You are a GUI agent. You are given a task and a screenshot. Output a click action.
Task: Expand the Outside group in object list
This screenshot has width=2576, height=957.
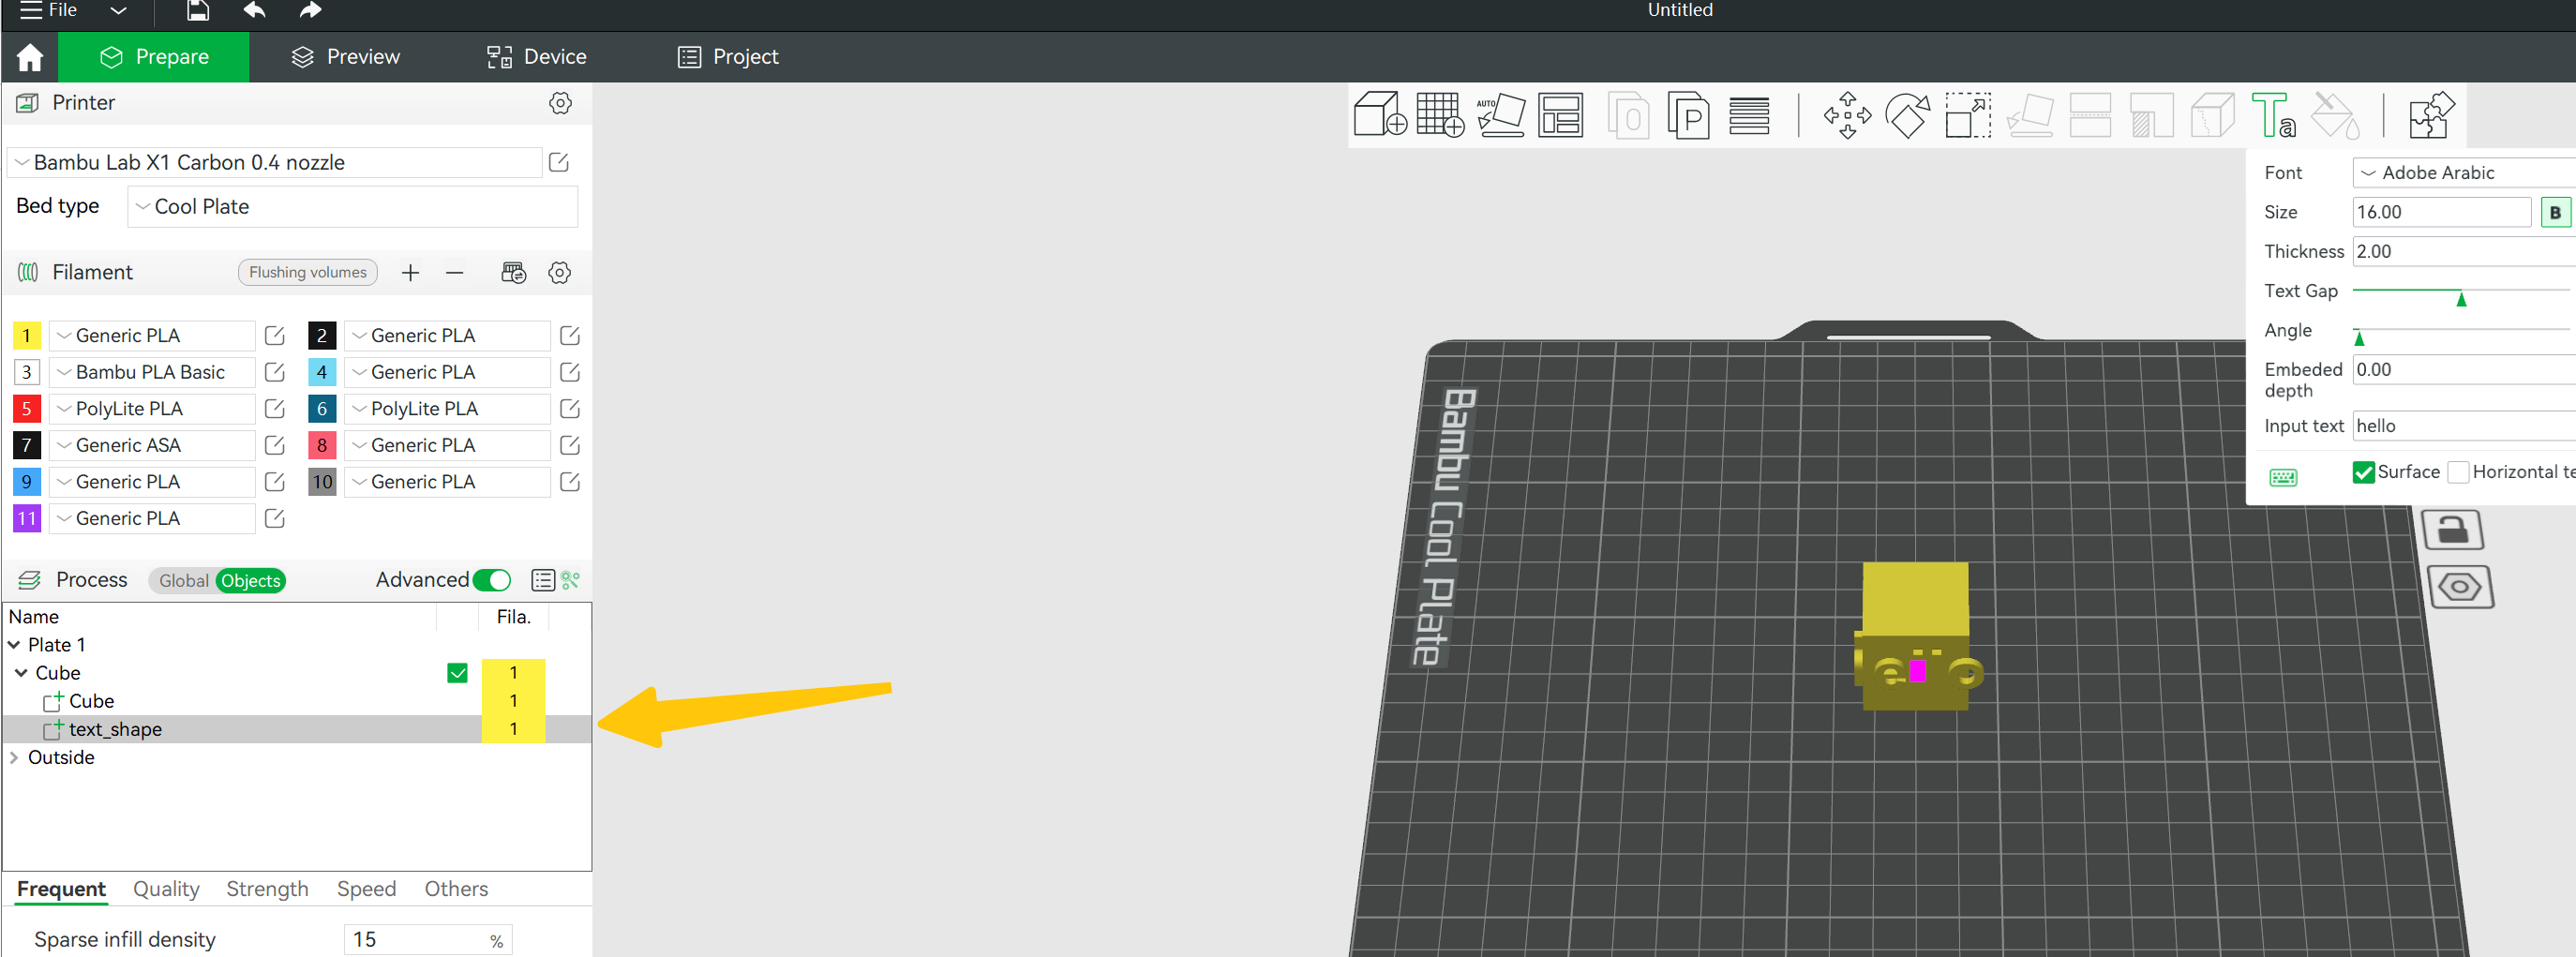15,757
